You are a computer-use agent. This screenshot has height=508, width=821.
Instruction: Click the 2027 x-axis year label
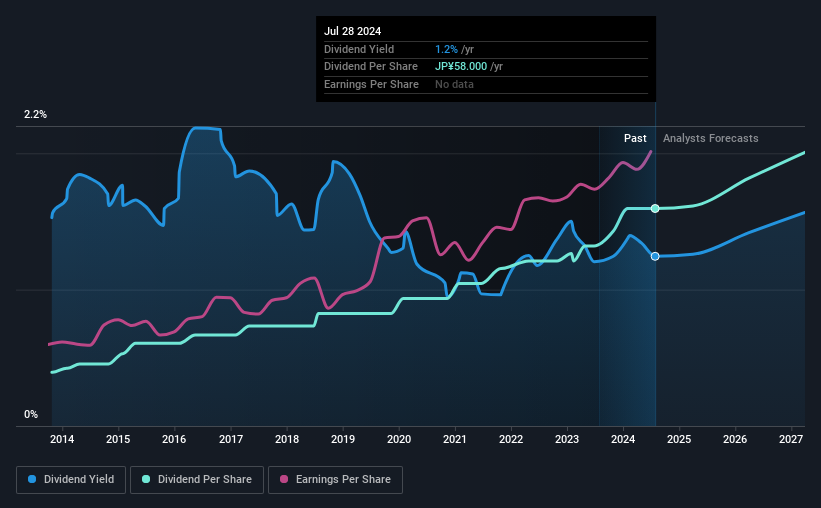click(791, 439)
